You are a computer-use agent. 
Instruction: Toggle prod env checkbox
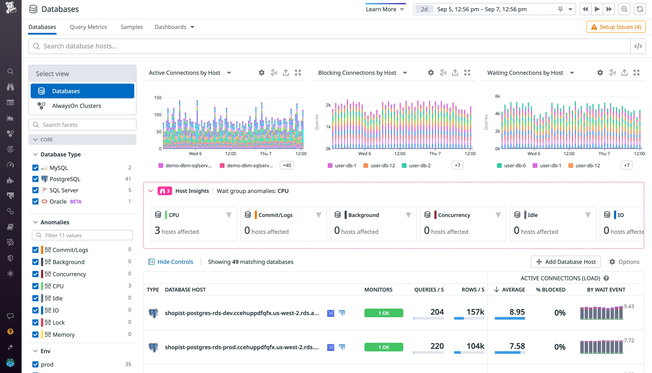coord(35,364)
